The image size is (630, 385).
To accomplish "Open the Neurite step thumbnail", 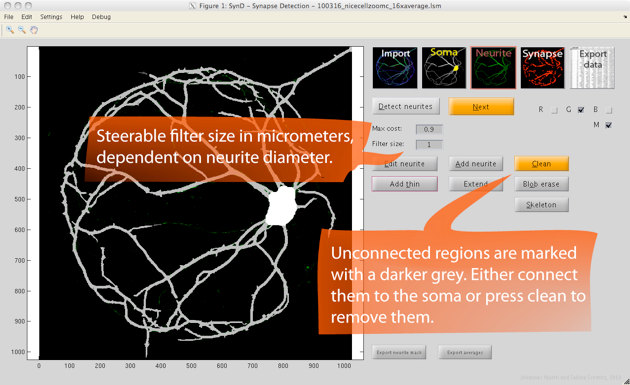I will (x=493, y=68).
